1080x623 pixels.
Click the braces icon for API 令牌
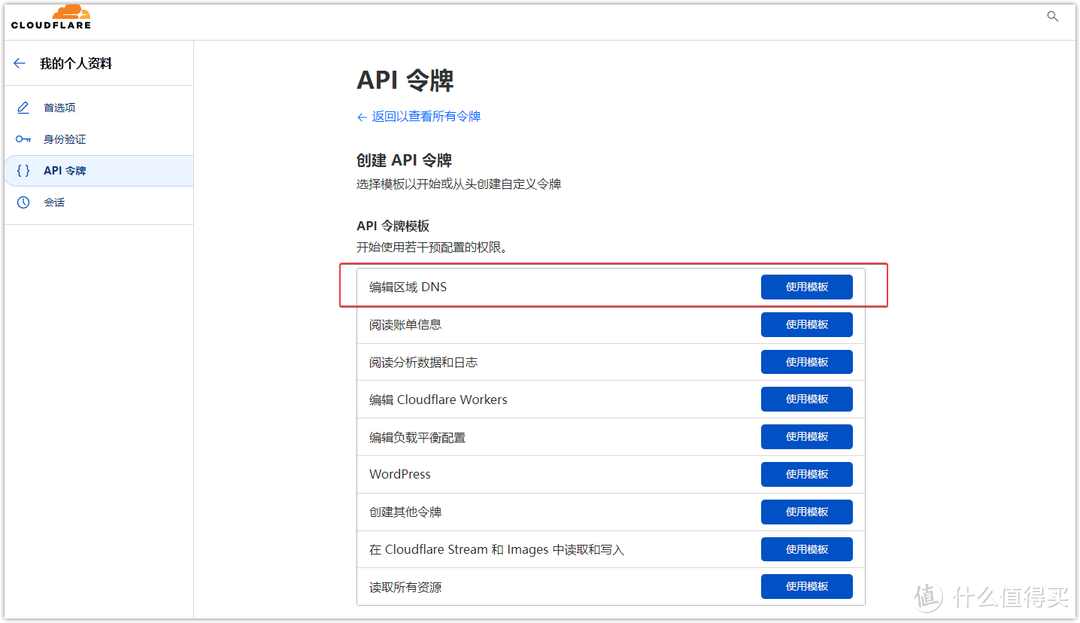pos(23,171)
